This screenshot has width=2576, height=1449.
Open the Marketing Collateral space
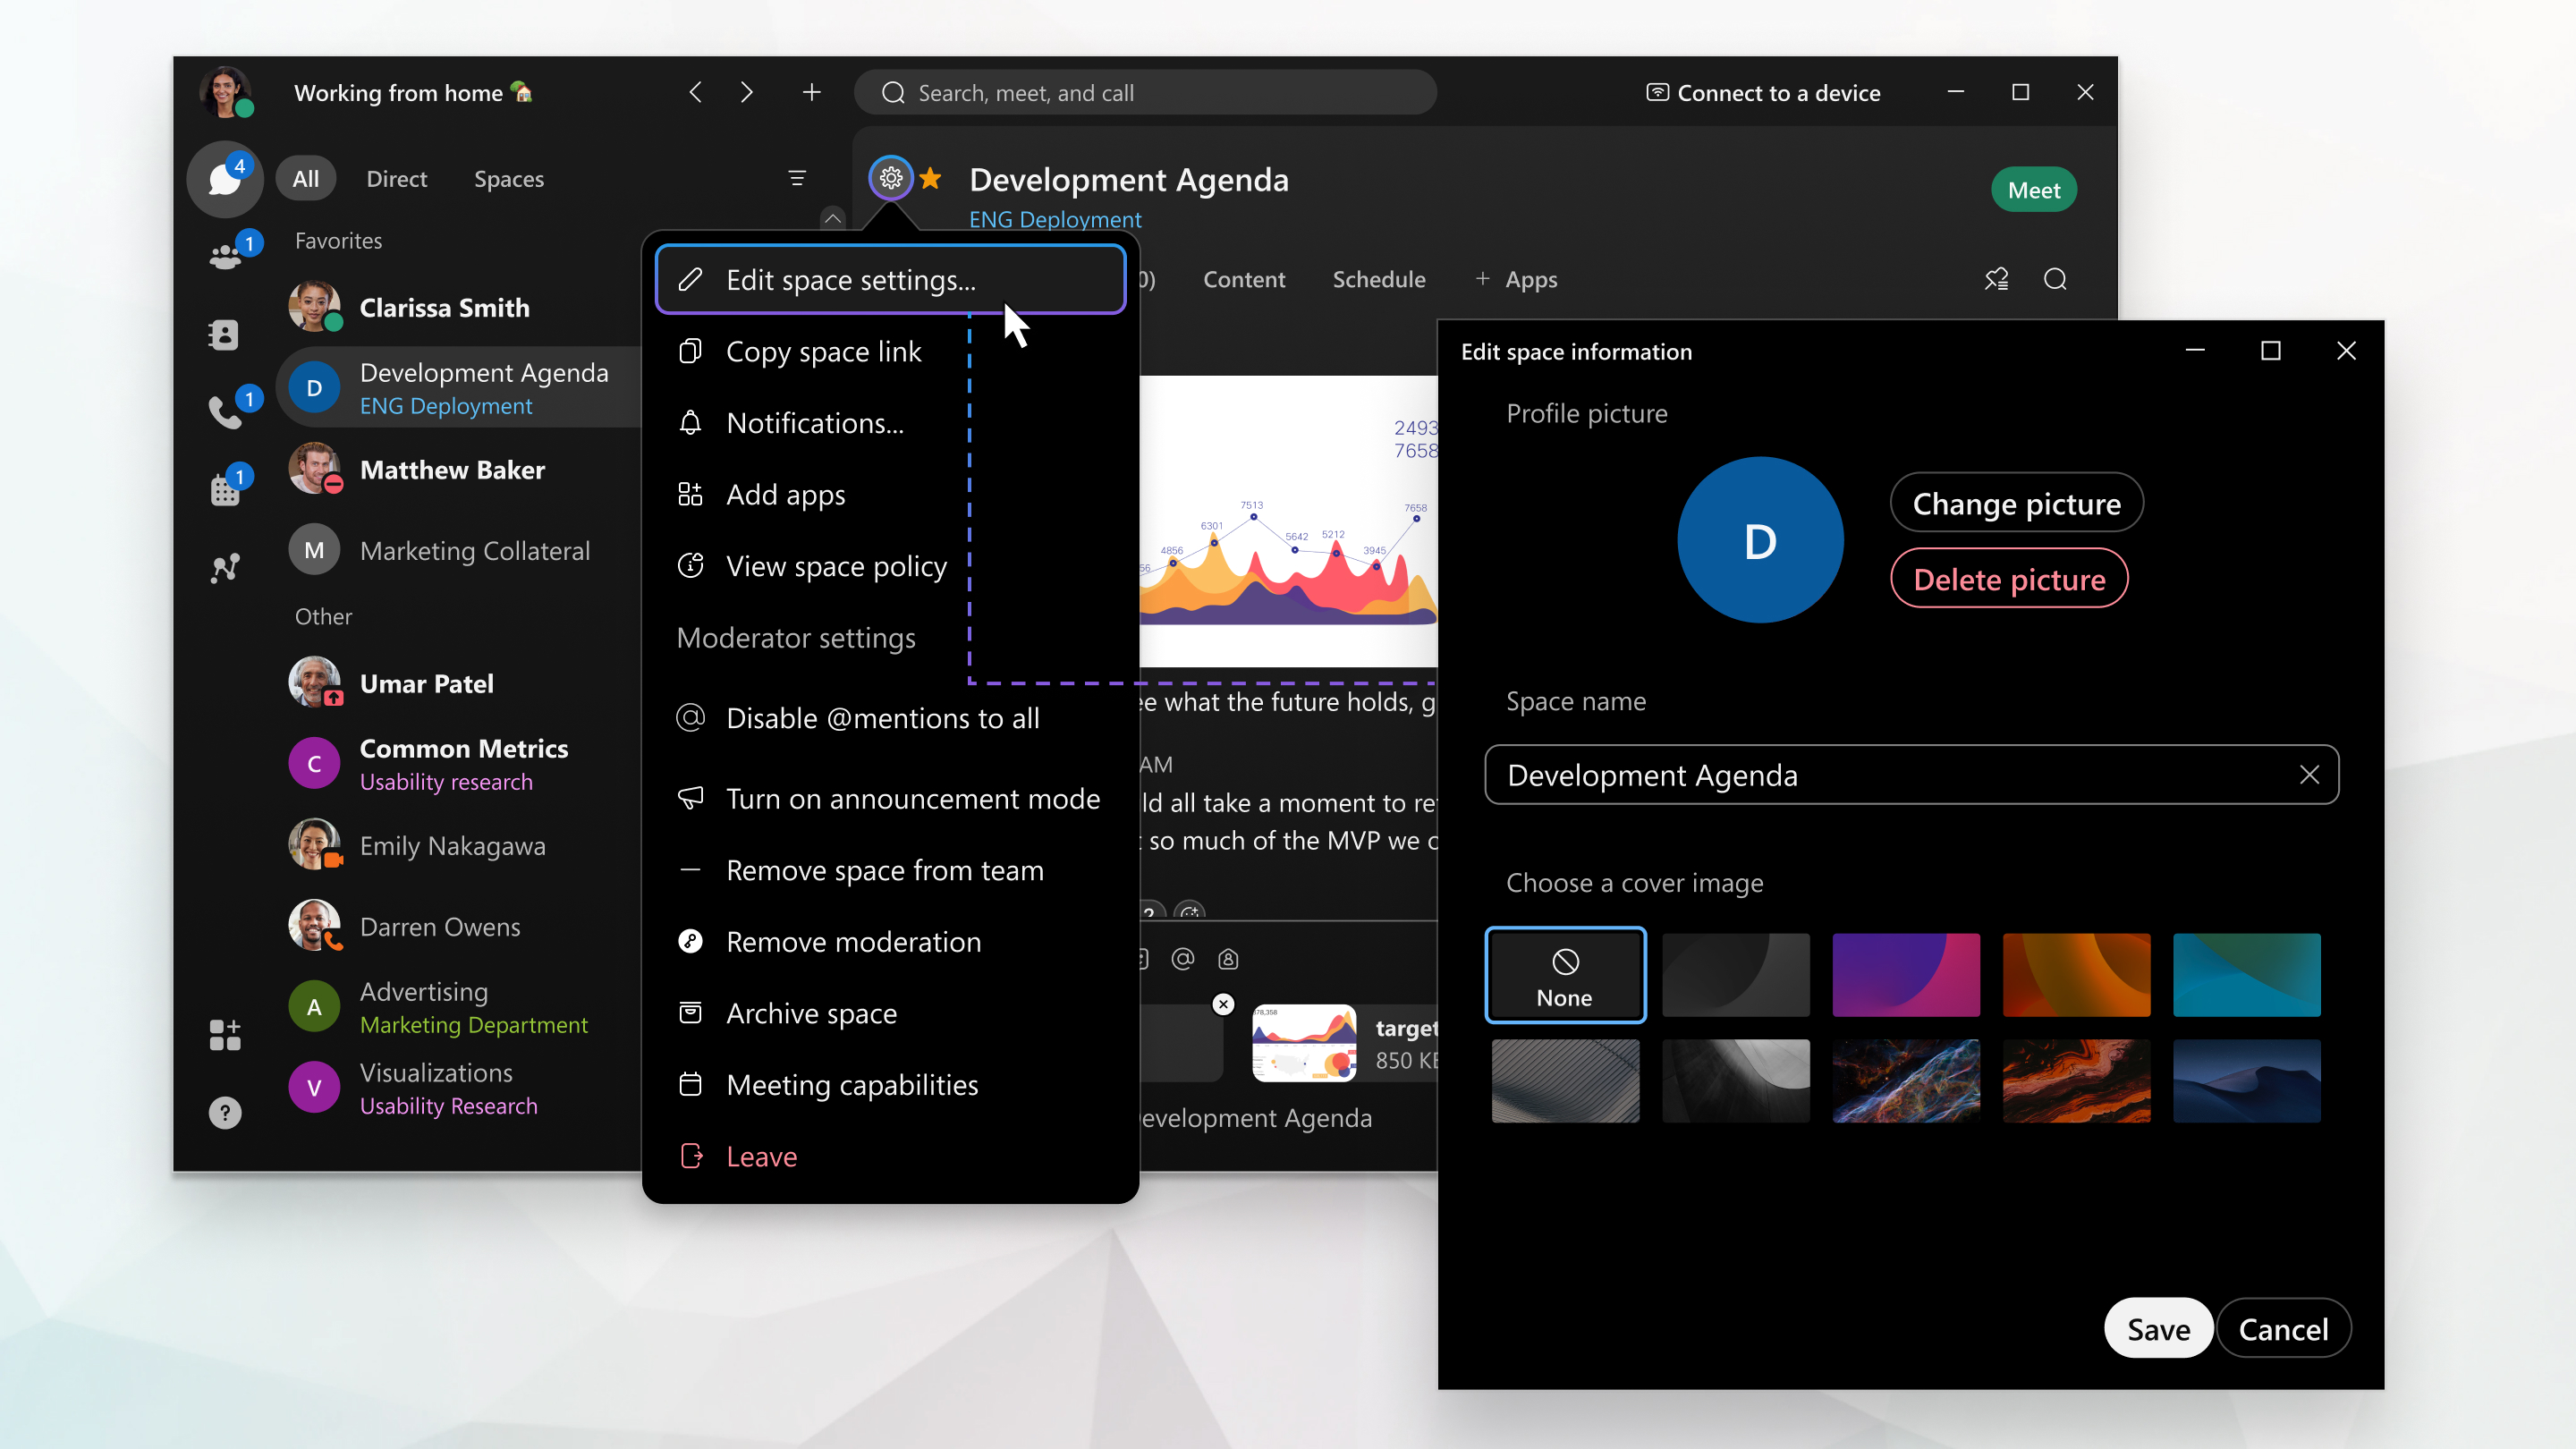coord(458,550)
